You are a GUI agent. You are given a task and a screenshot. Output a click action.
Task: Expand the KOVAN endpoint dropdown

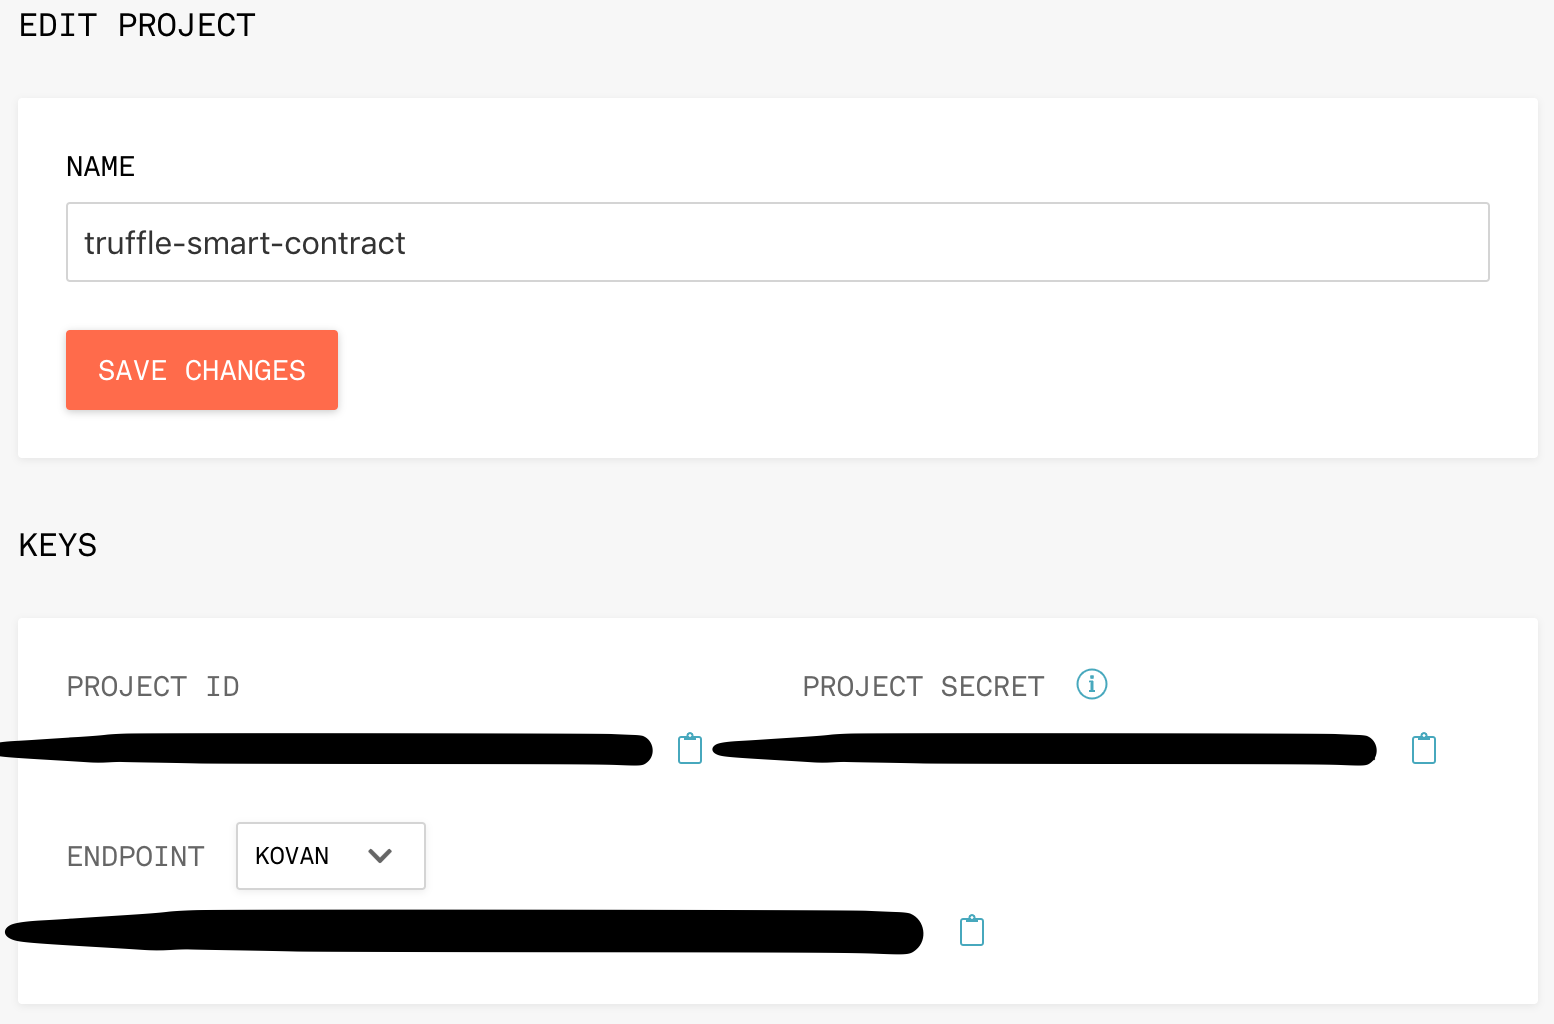pyautogui.click(x=331, y=856)
